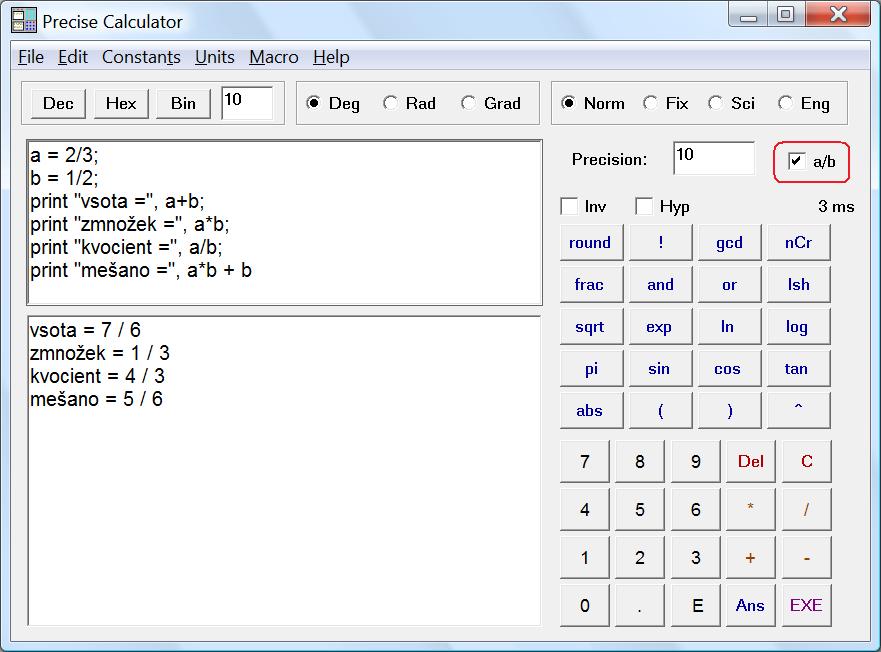The height and width of the screenshot is (652, 881).
Task: Select the Fix display option
Action: 651,103
